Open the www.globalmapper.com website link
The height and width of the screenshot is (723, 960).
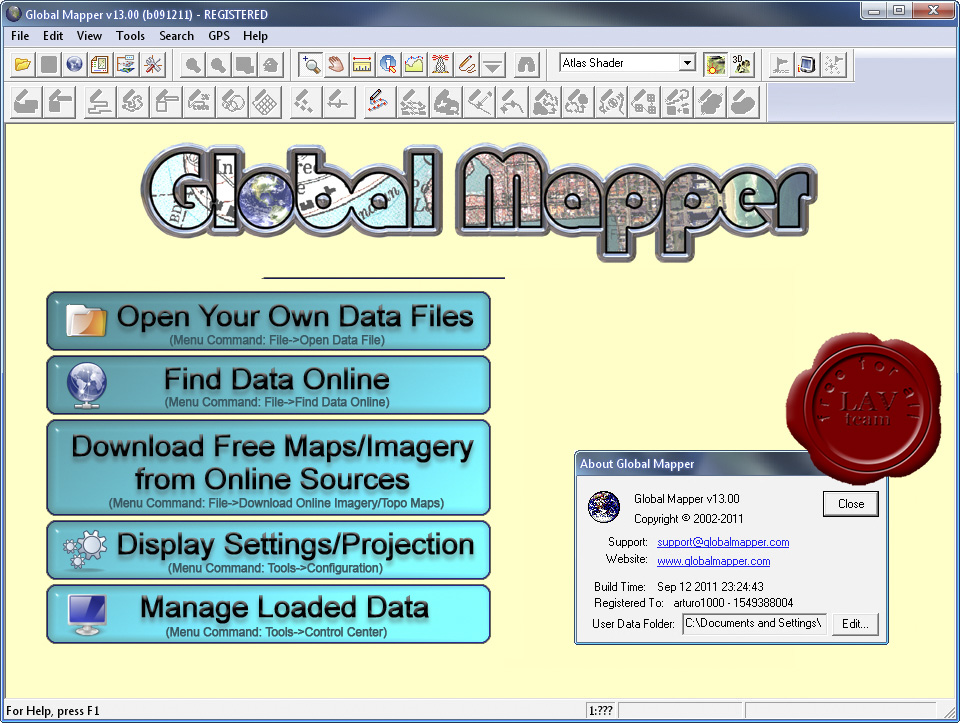click(x=713, y=562)
